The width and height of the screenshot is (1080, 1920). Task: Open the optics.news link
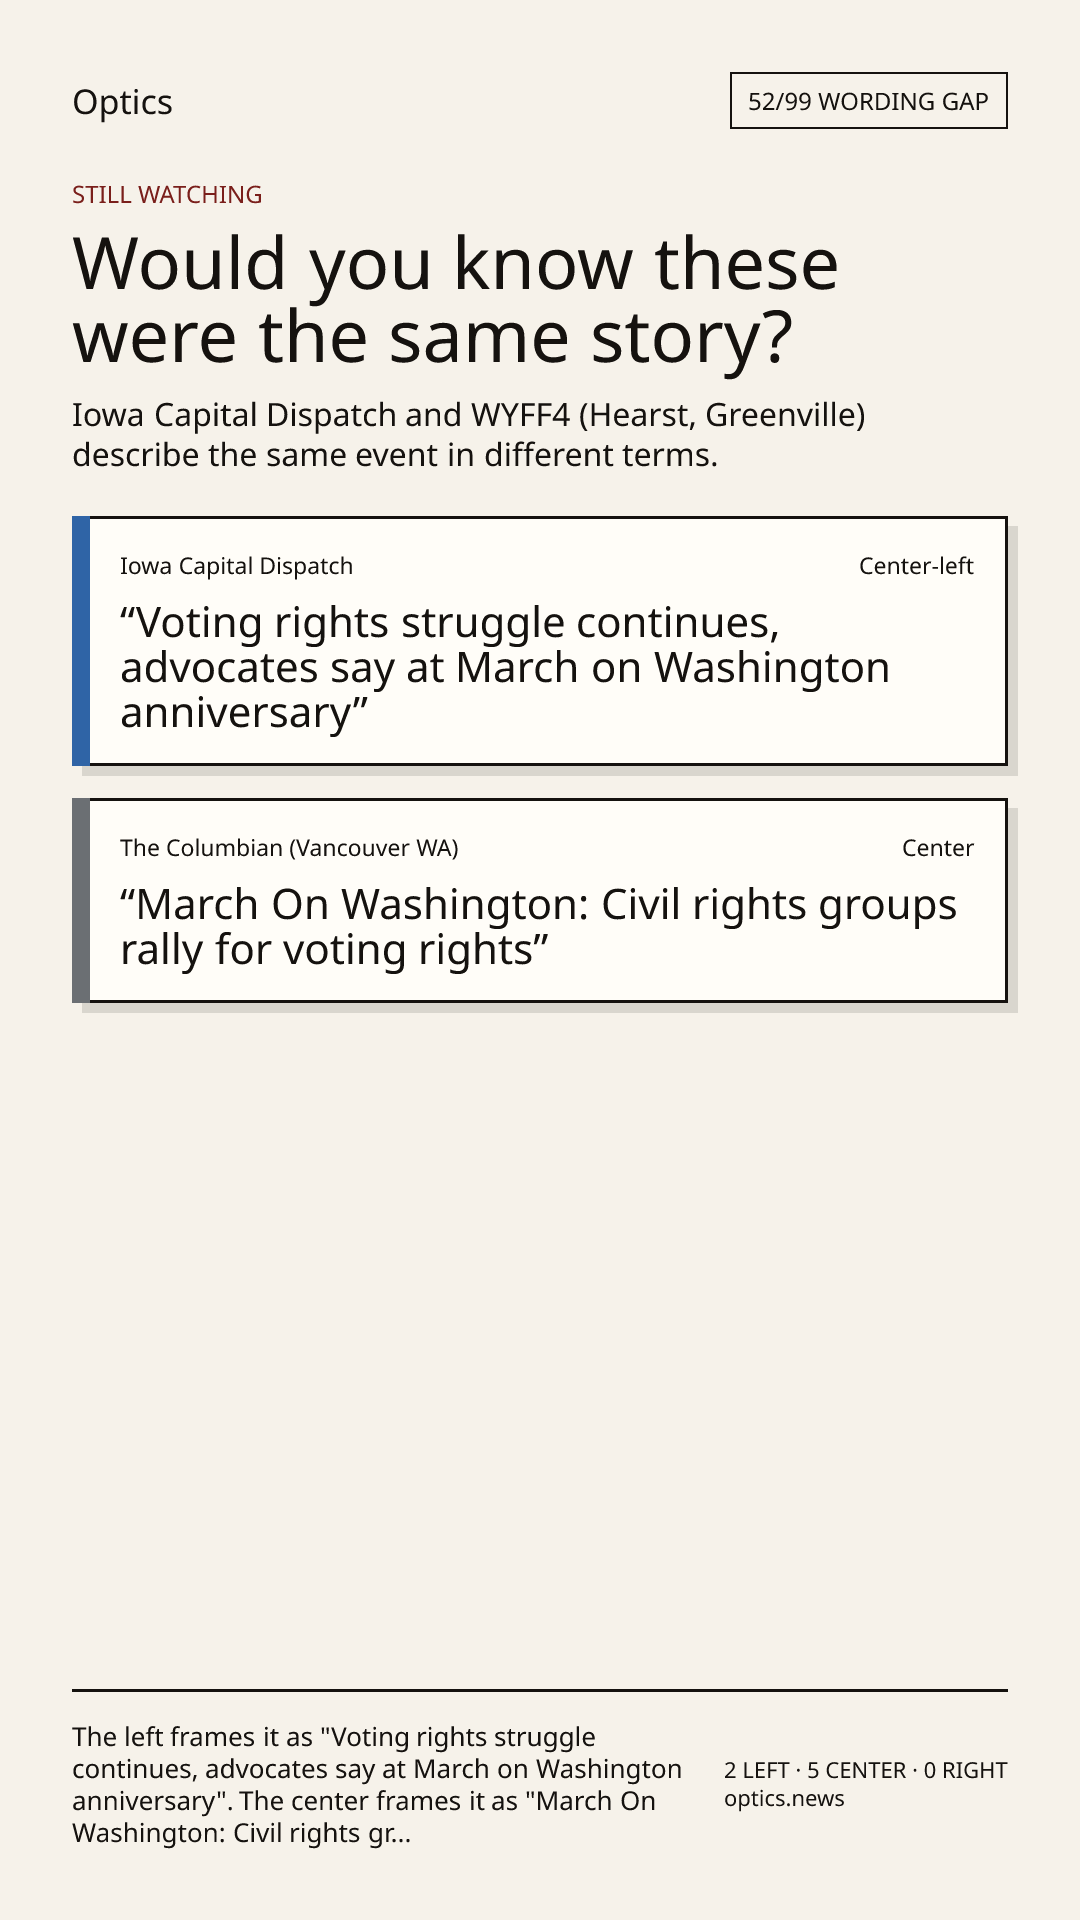(x=784, y=1799)
